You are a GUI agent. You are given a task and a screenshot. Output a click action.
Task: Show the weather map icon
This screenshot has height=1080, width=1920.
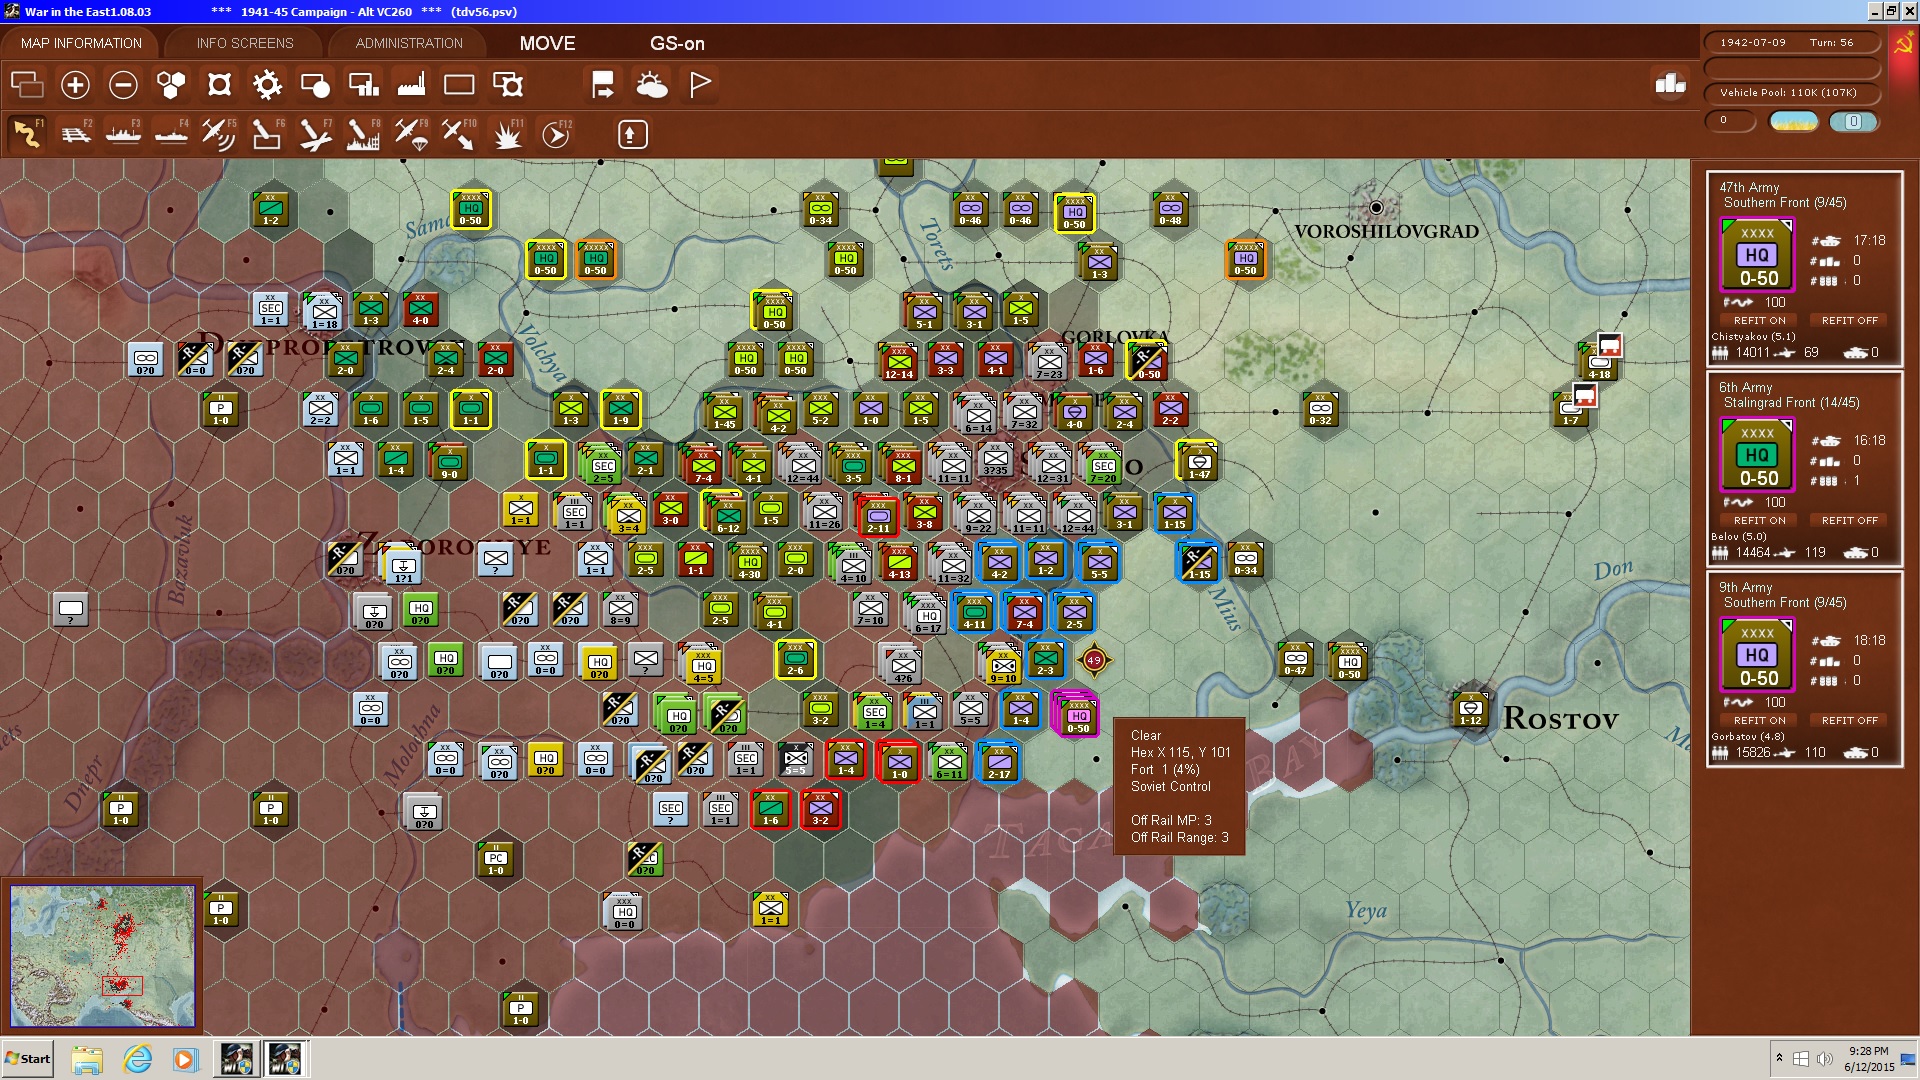click(x=652, y=85)
